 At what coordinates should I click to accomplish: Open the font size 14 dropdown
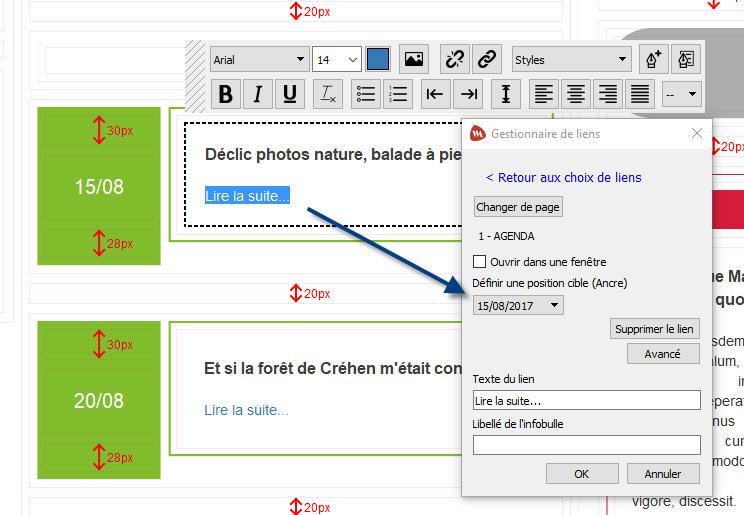pos(336,60)
